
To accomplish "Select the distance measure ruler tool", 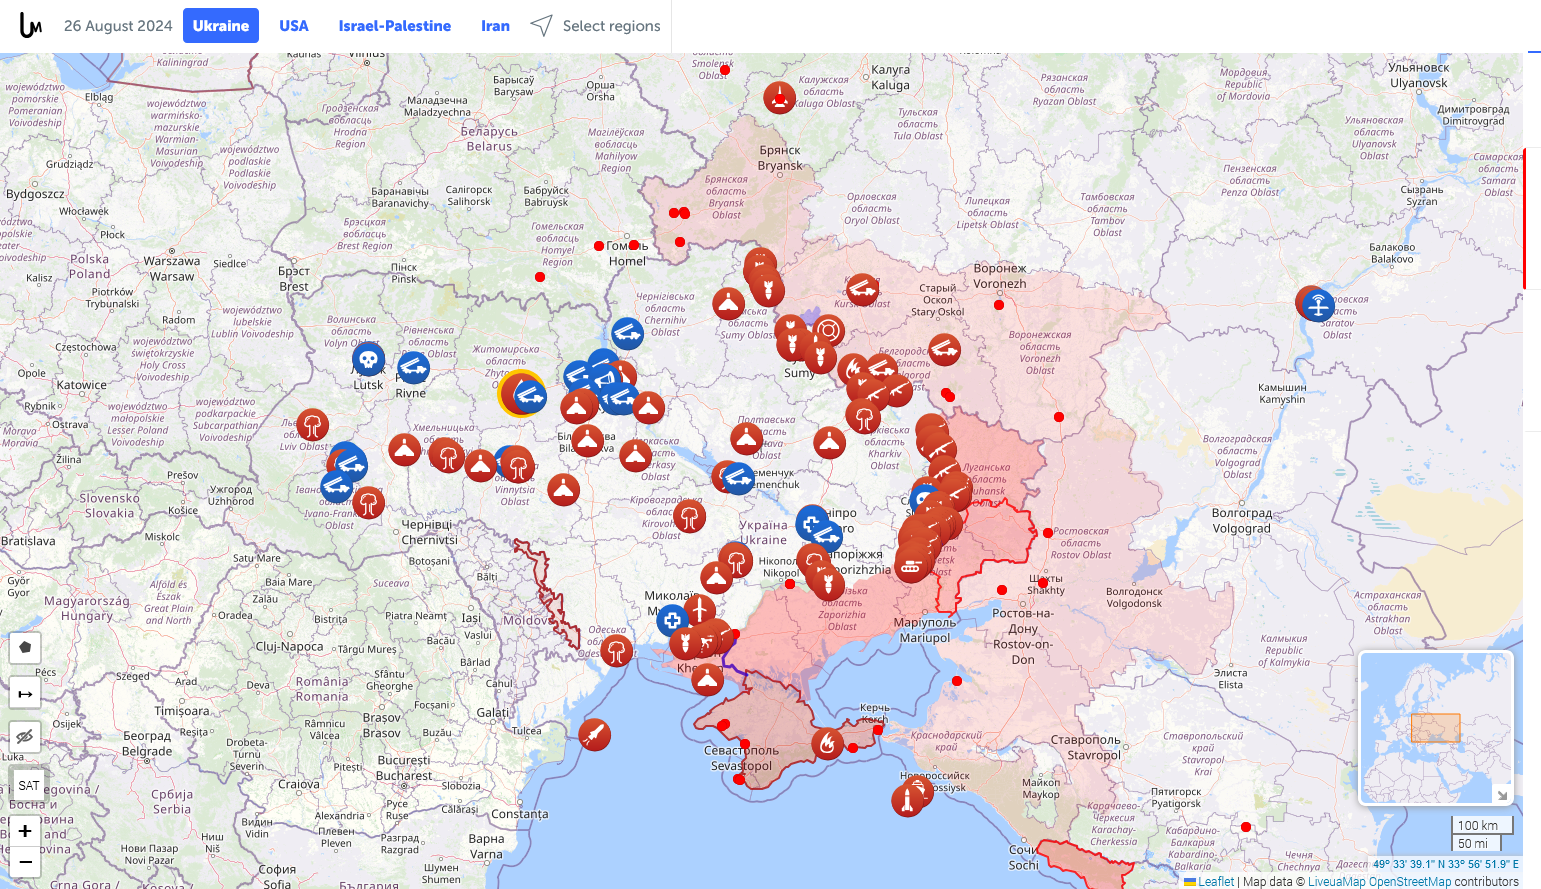I will point(25,693).
